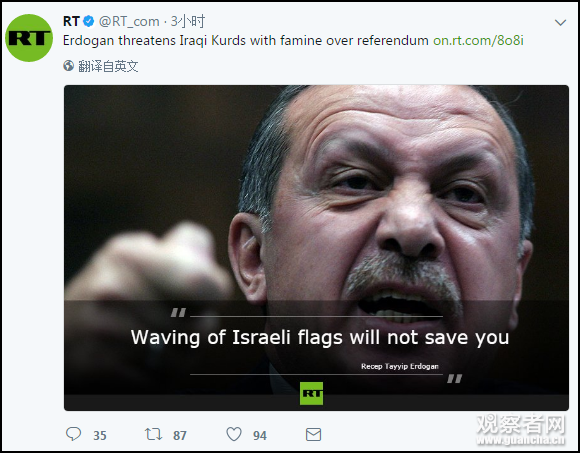
Task: Click the Israeli flags quote text in image
Action: click(320, 338)
